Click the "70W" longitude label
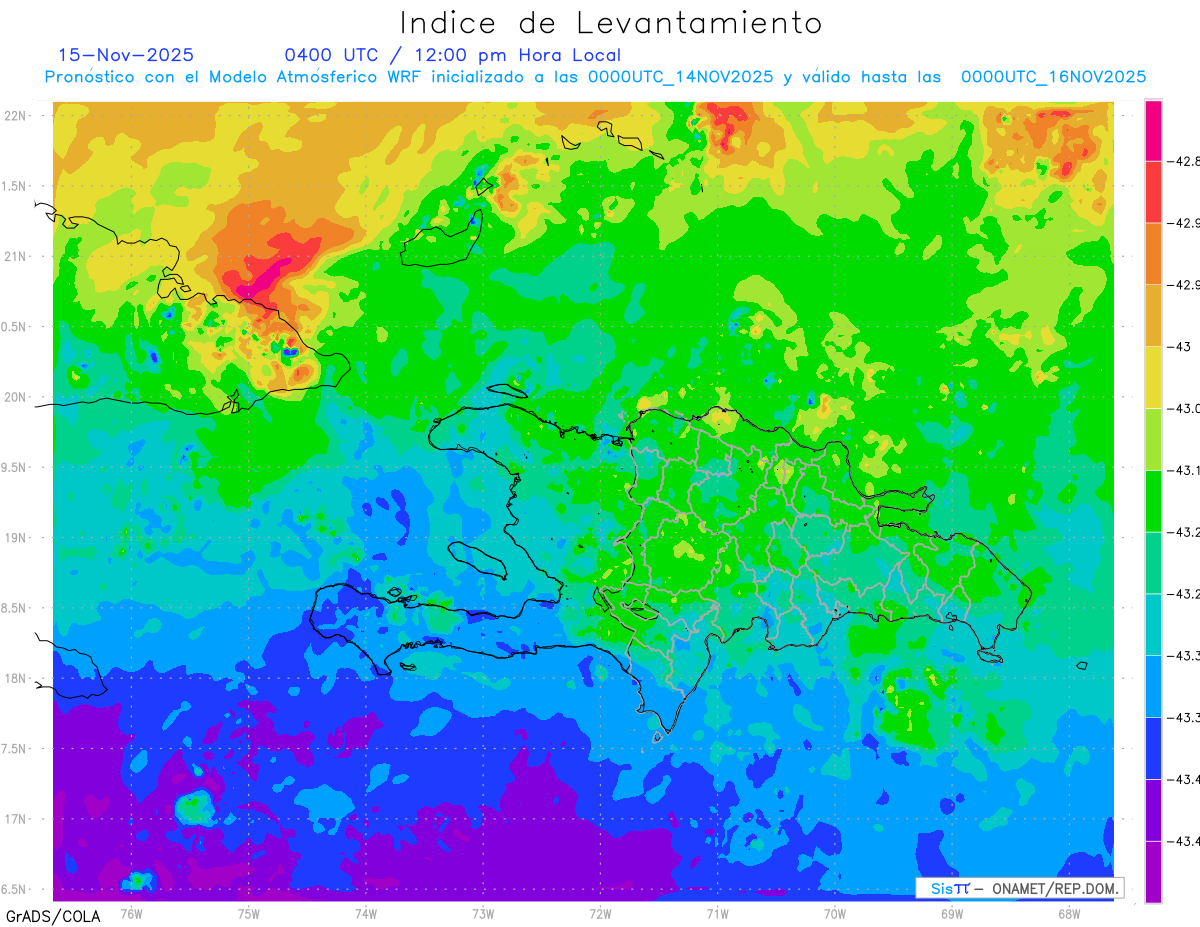Screen dimensions: 1200x927 coord(834,912)
